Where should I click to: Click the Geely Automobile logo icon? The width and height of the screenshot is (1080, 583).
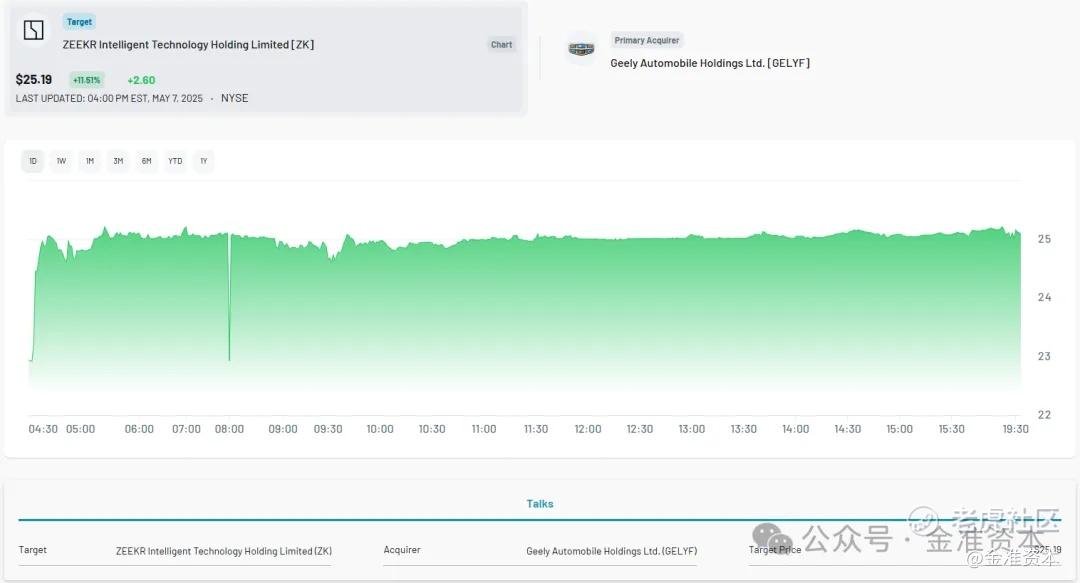(x=581, y=49)
